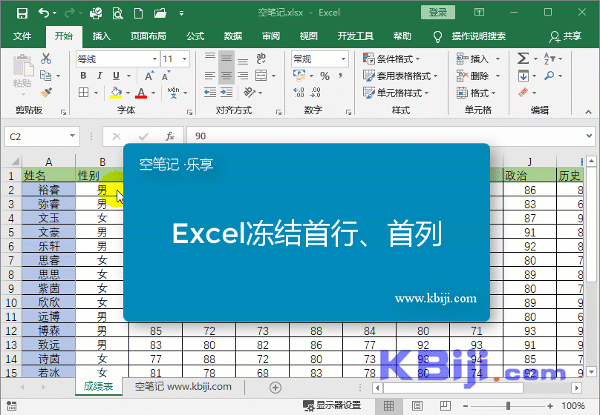The height and width of the screenshot is (415, 600).
Task: Merge and center cells icon
Action: pos(261,76)
